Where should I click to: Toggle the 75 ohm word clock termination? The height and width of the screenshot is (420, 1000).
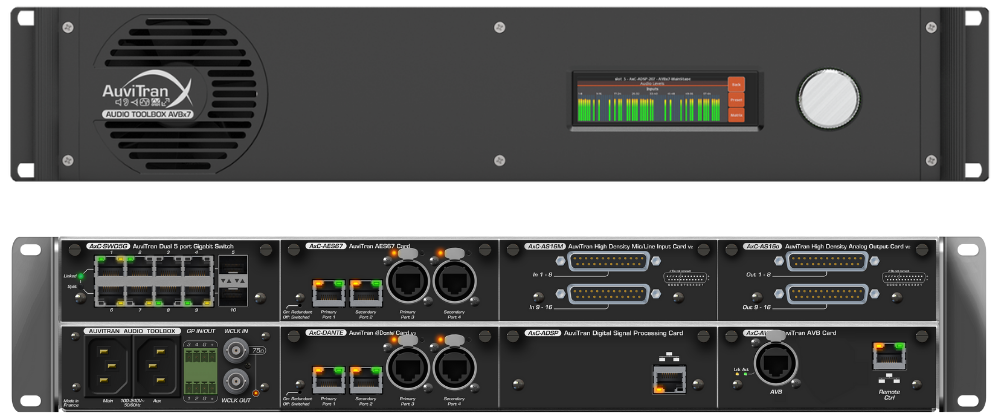tap(254, 350)
